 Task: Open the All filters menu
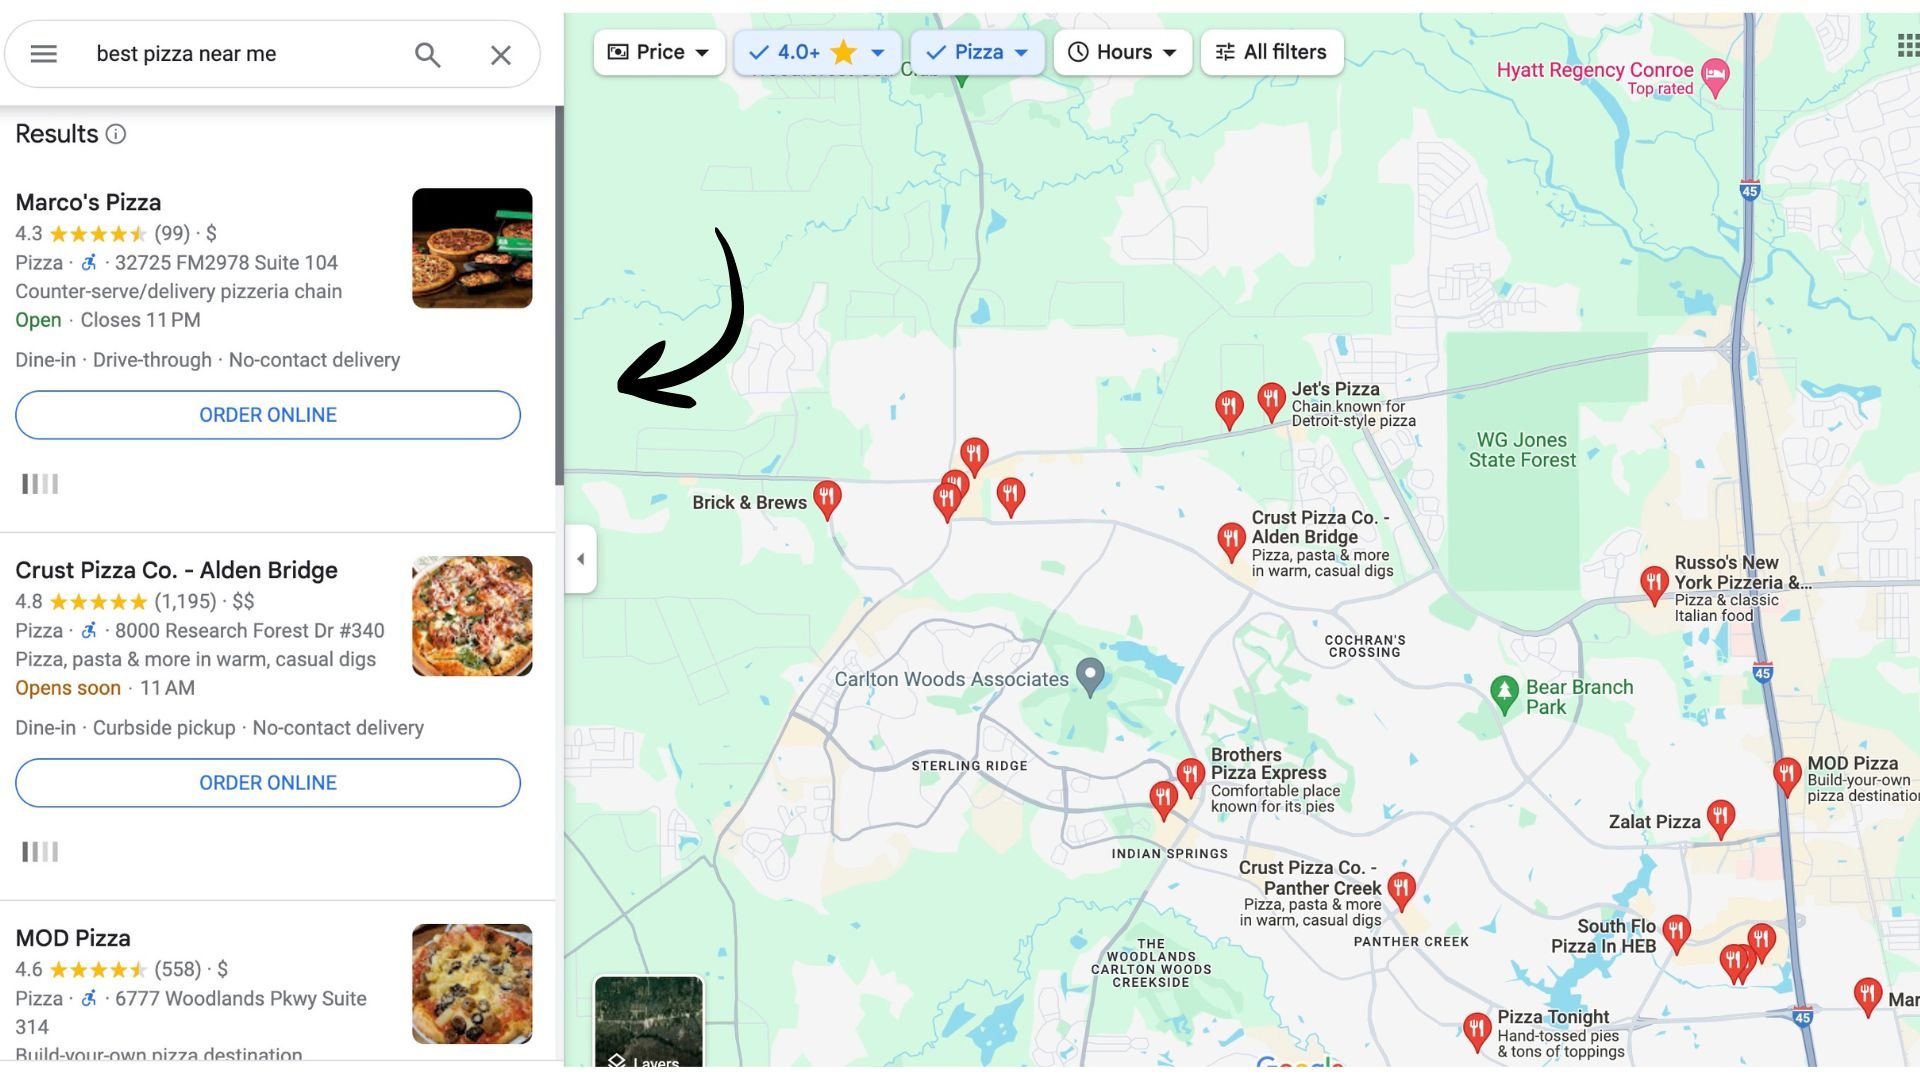1271,52
